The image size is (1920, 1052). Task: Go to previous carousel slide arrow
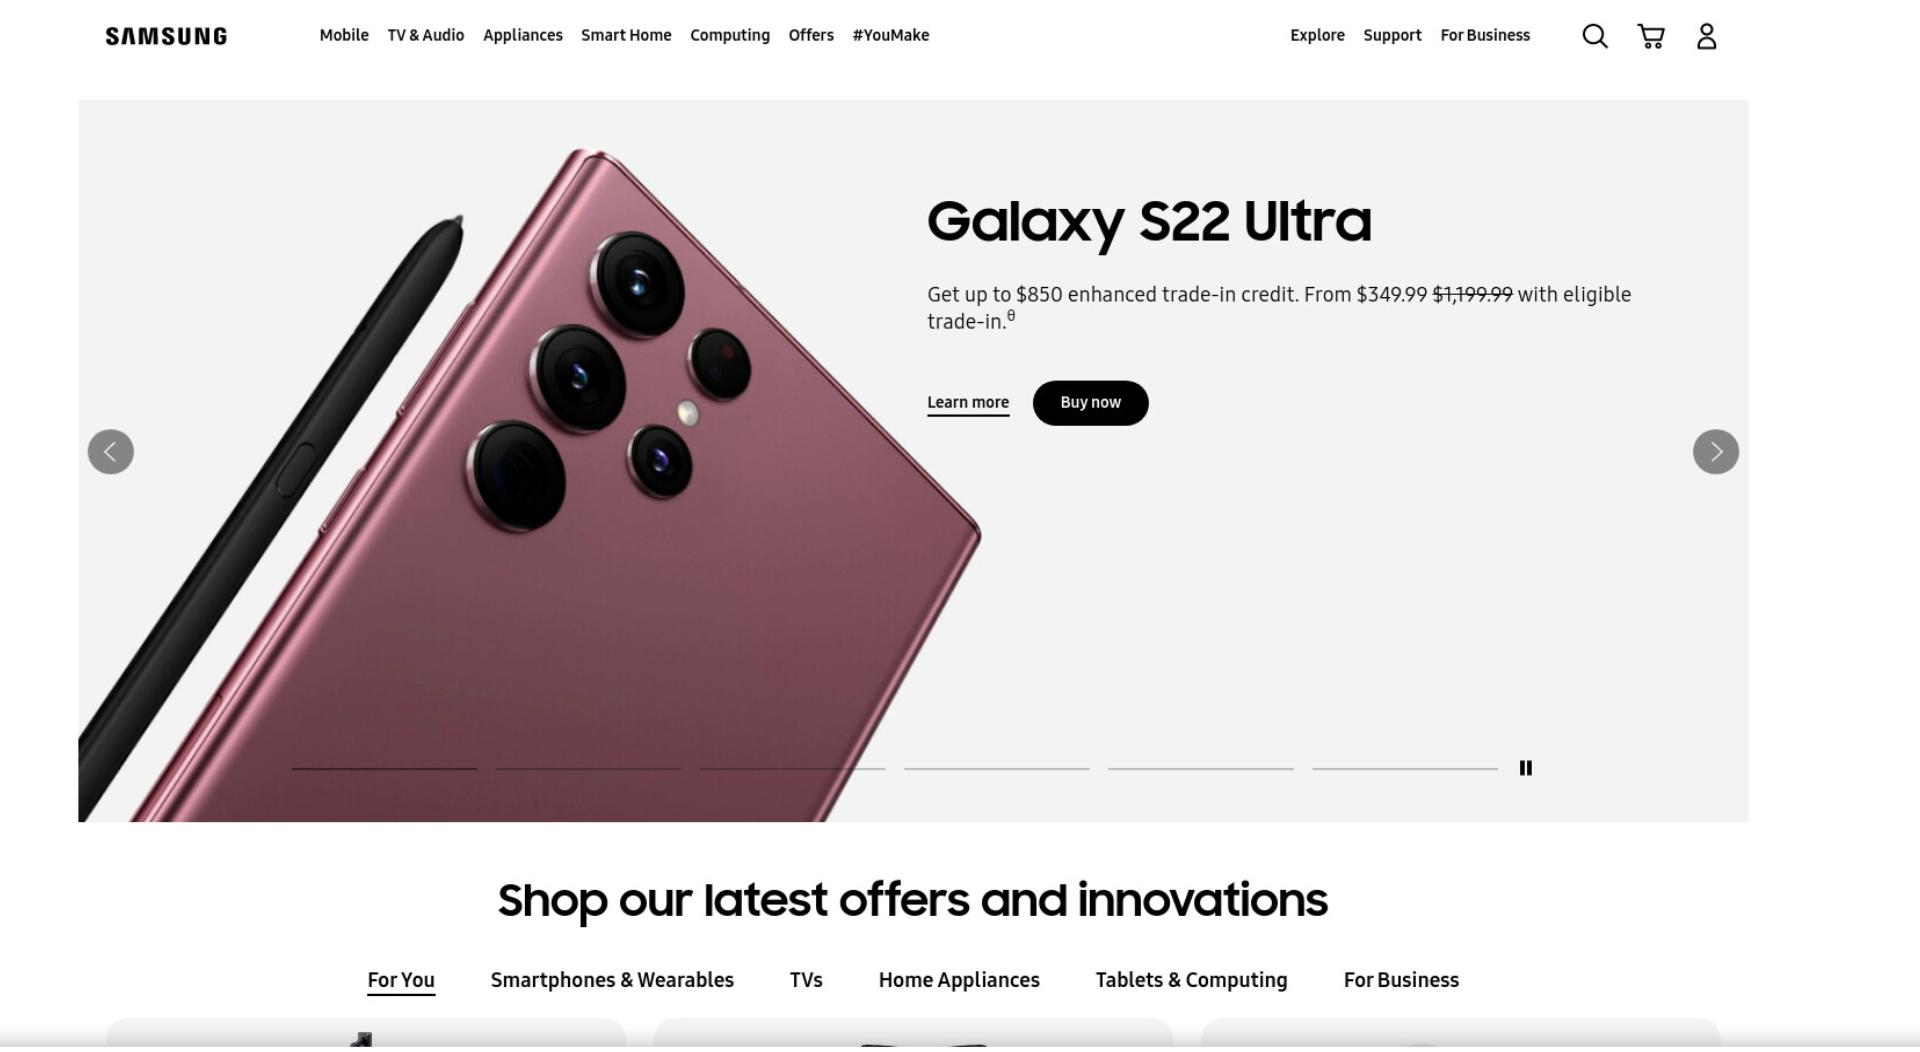(111, 452)
